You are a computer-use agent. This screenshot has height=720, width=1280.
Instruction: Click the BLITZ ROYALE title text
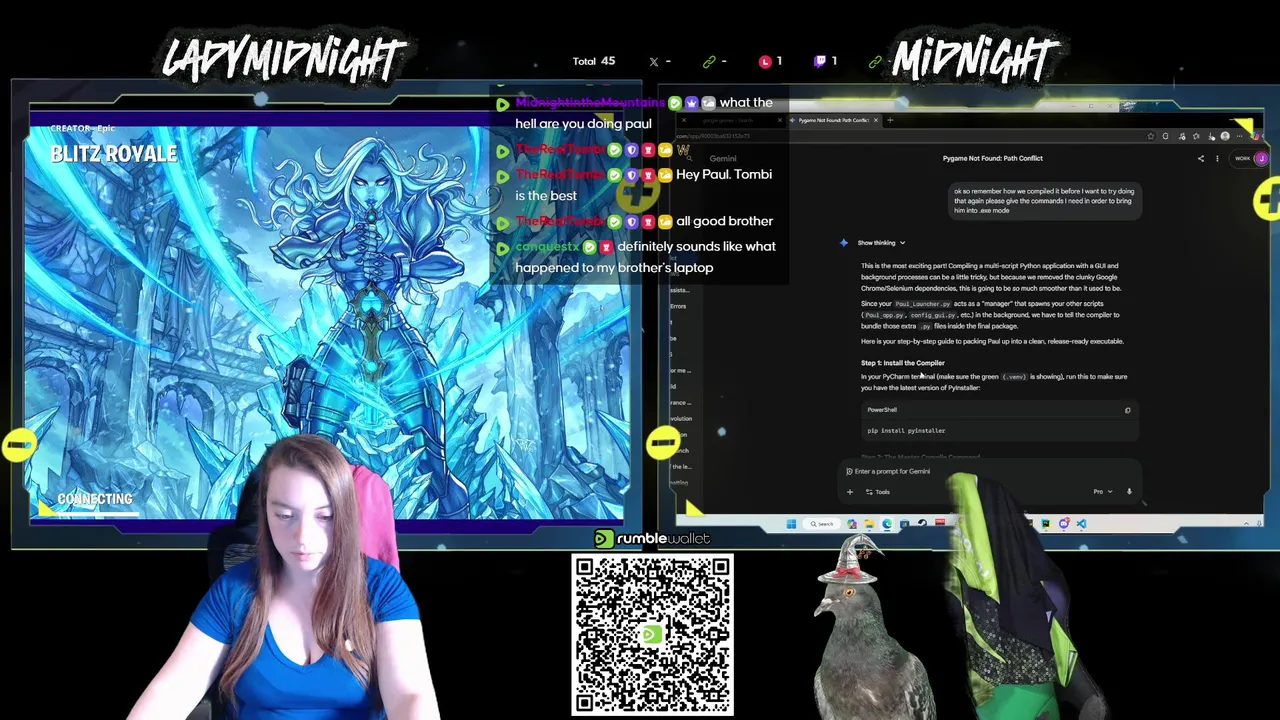[113, 154]
